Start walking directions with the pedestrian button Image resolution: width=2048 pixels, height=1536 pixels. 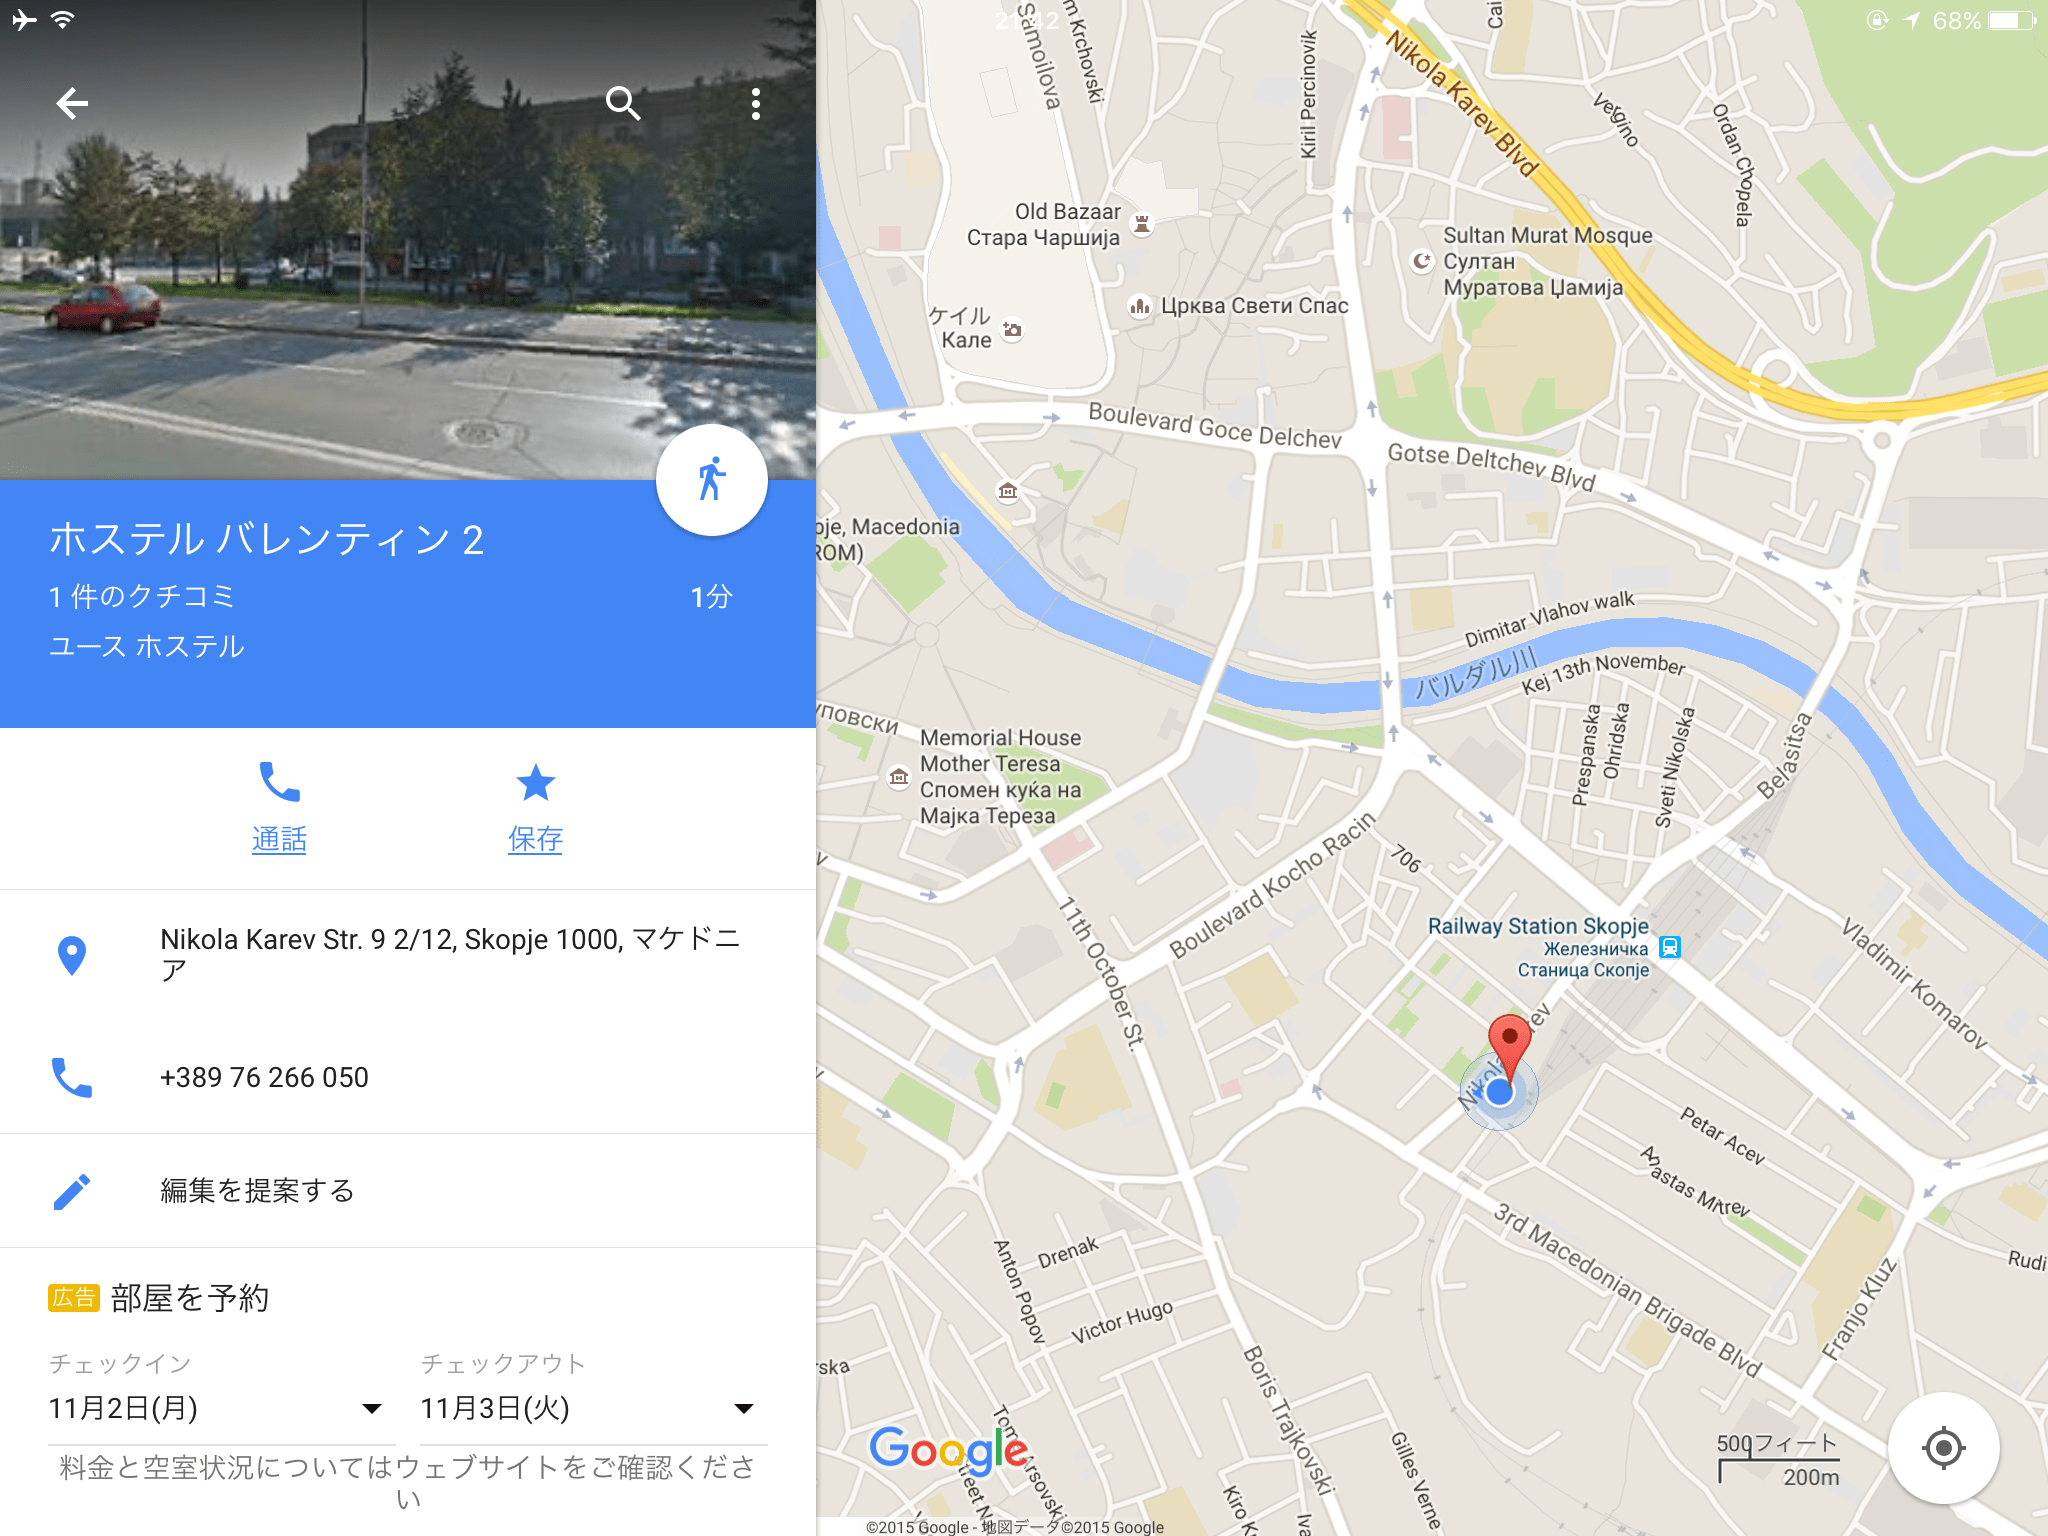[x=711, y=480]
